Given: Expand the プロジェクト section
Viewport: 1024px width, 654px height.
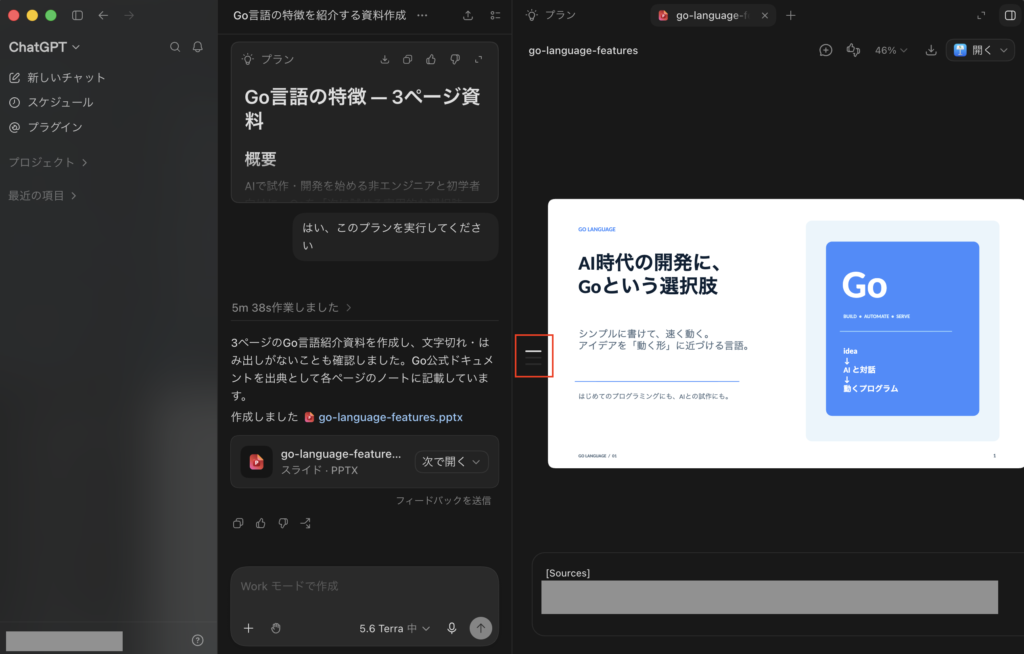Looking at the screenshot, I should [x=48, y=162].
